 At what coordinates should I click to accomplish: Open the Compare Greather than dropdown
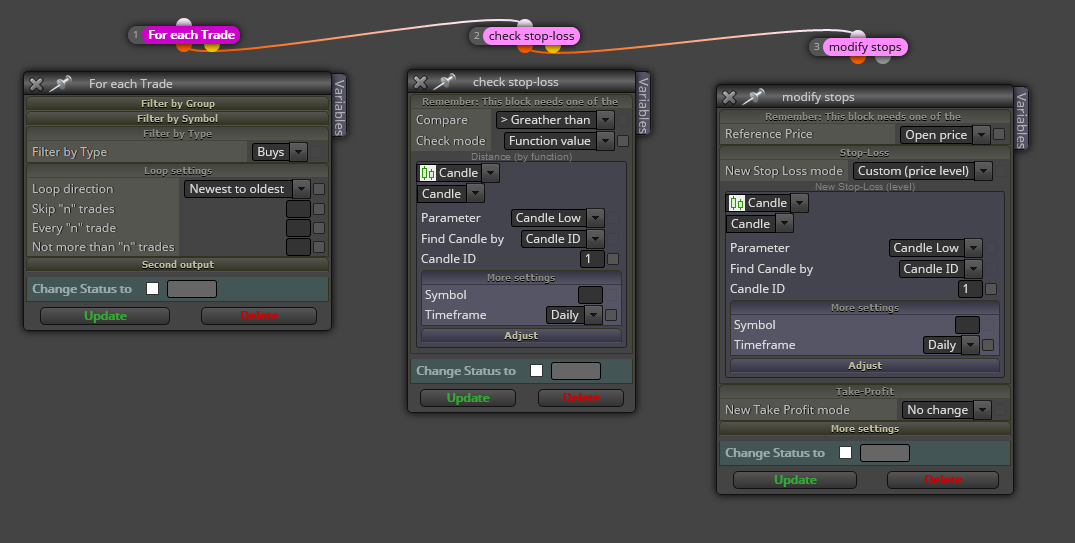point(555,120)
